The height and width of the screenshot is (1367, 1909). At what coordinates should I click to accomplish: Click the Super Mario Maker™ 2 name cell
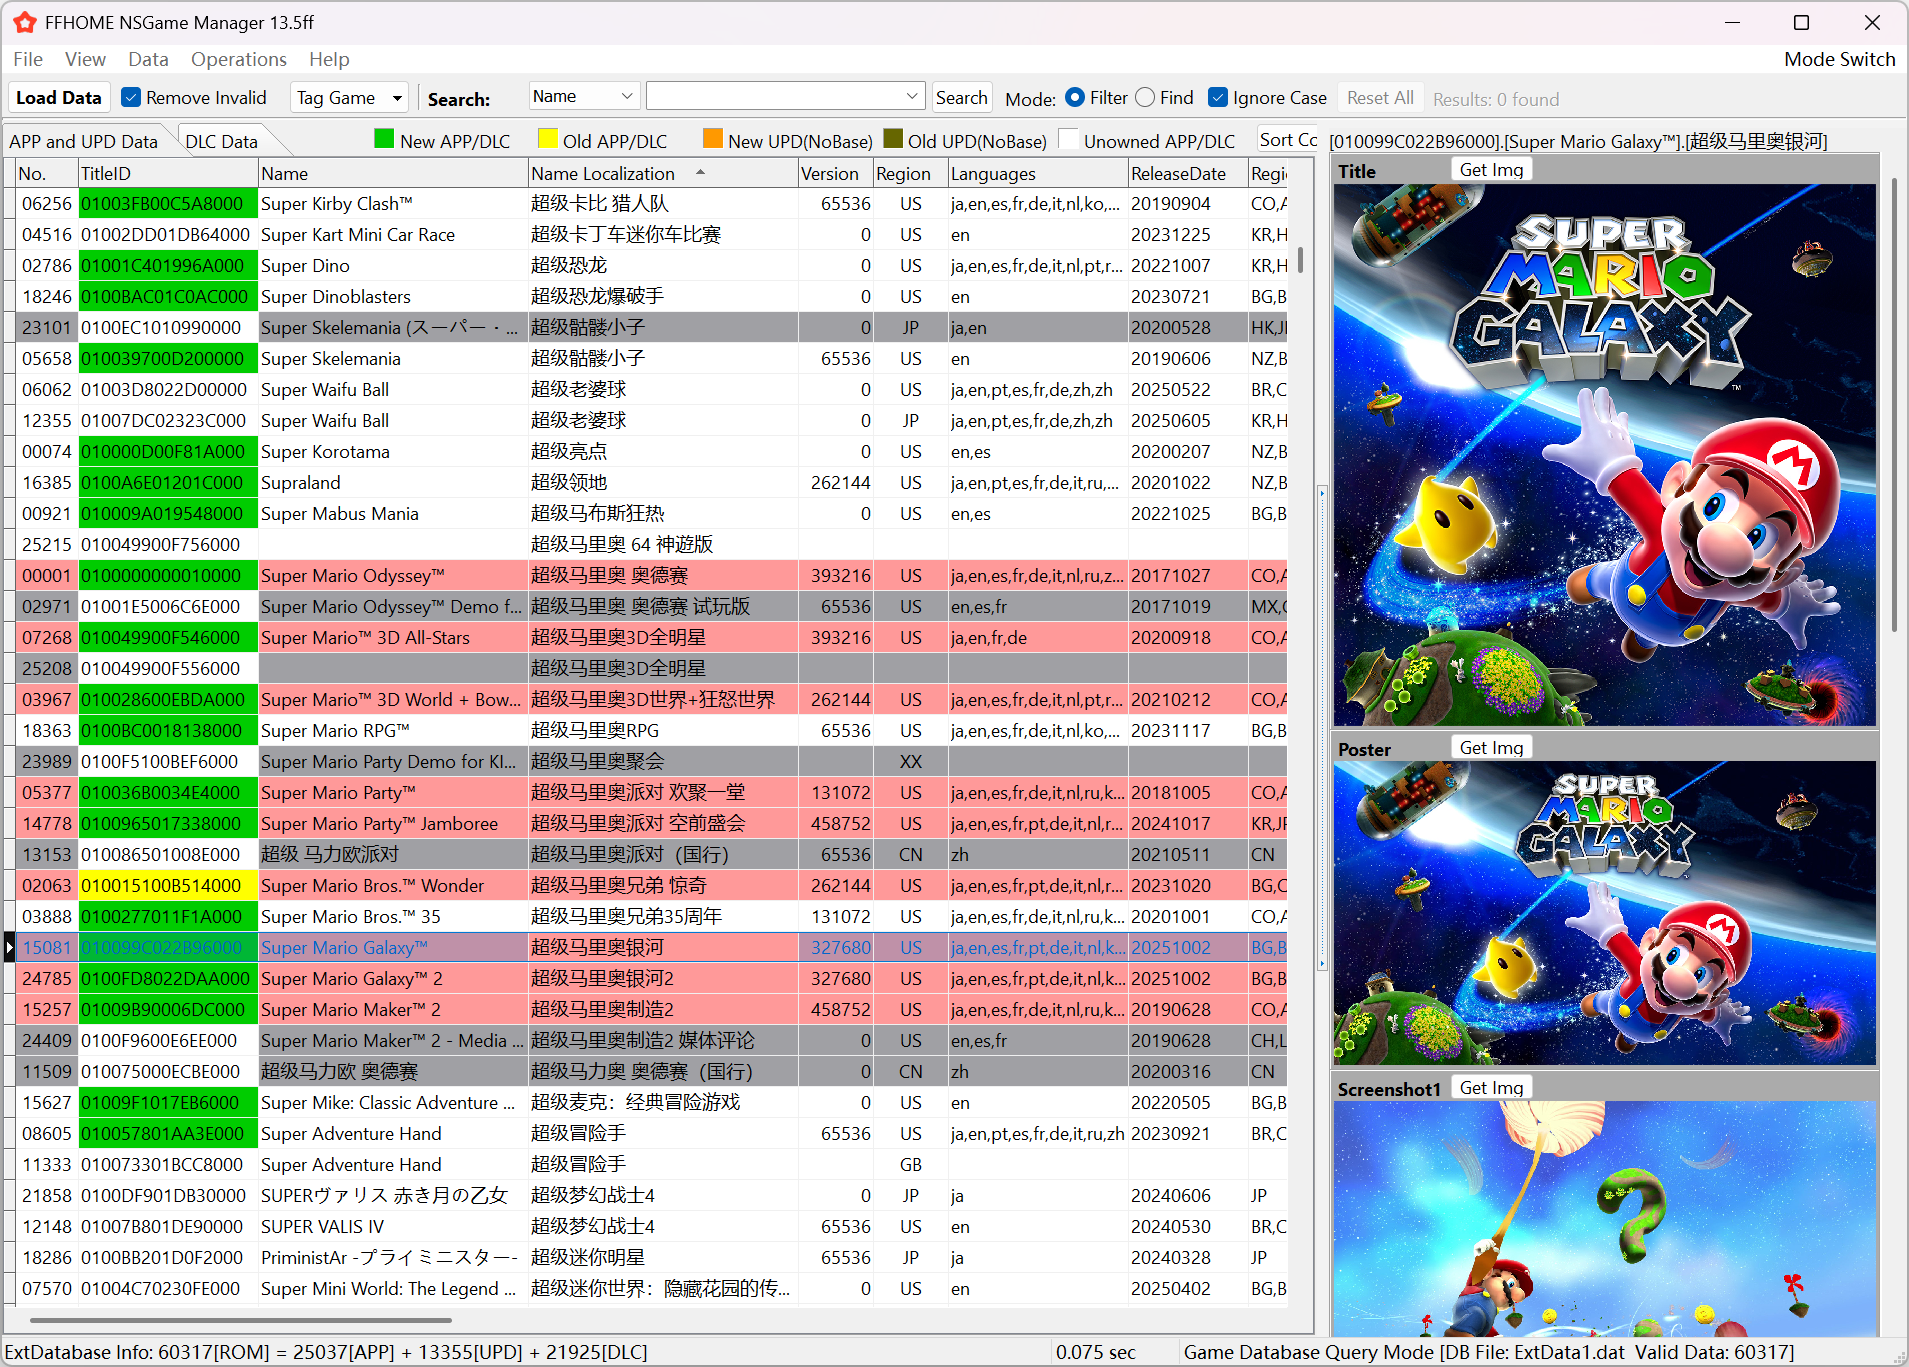[393, 1009]
